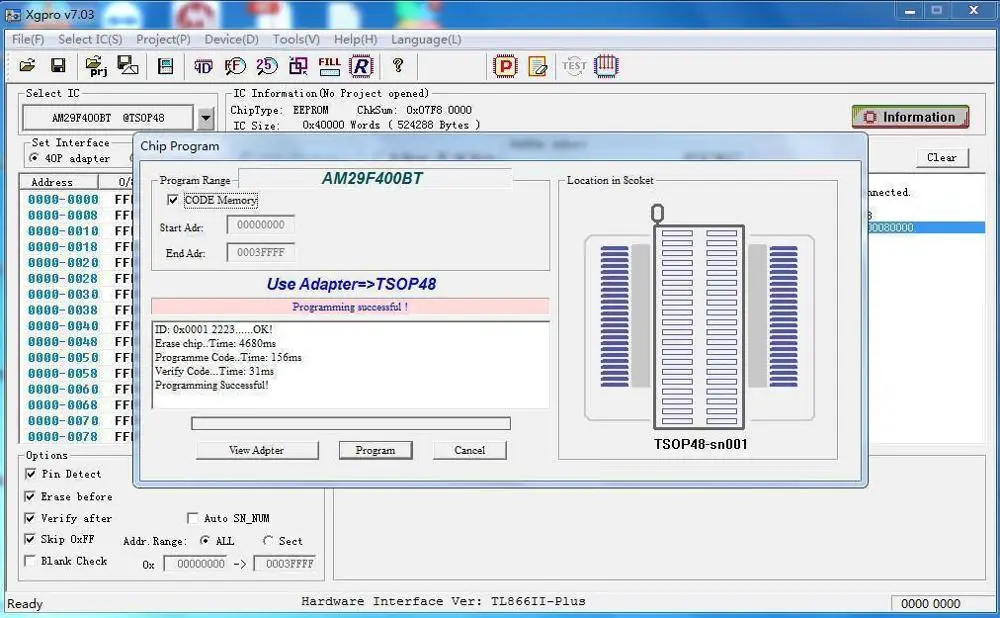1000x618 pixels.
Task: Click the save floppy disk icon
Action: [58, 65]
